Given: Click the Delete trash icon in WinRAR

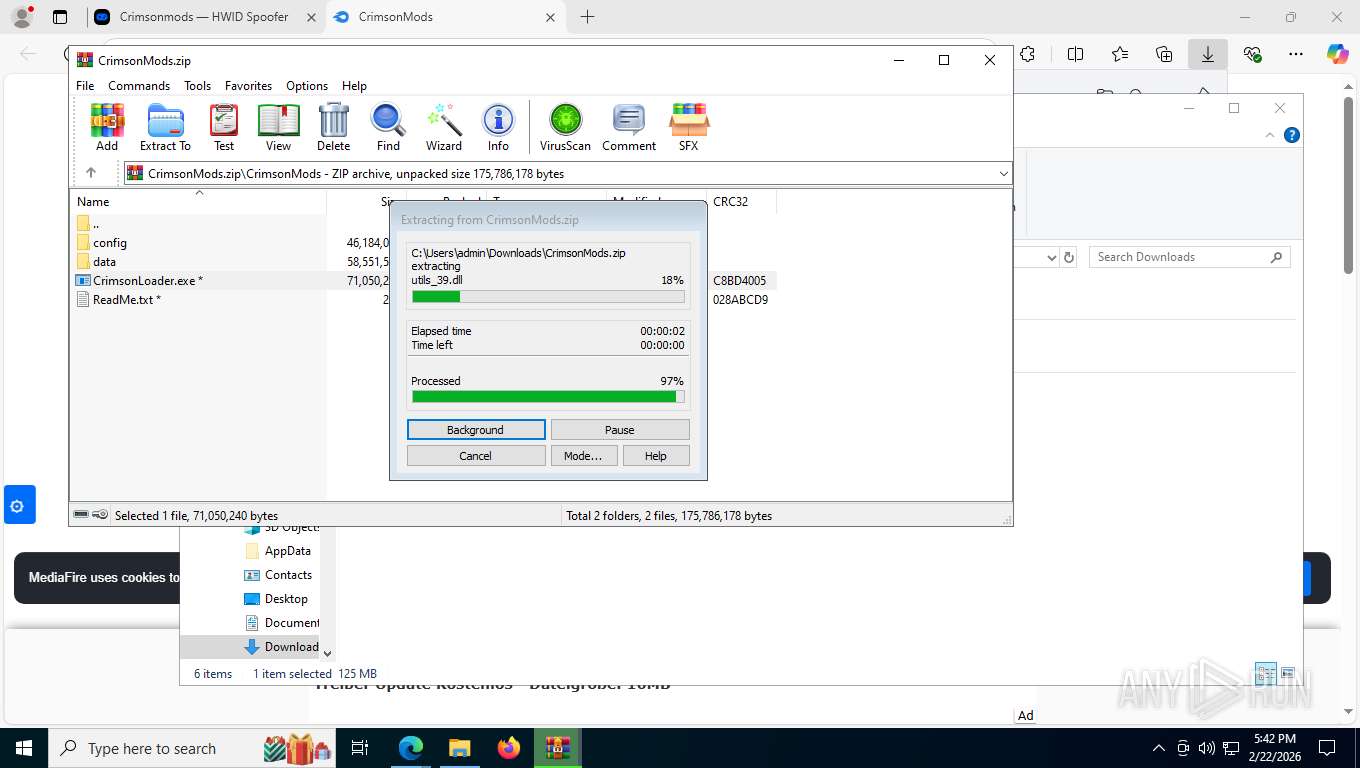Looking at the screenshot, I should coord(333,127).
